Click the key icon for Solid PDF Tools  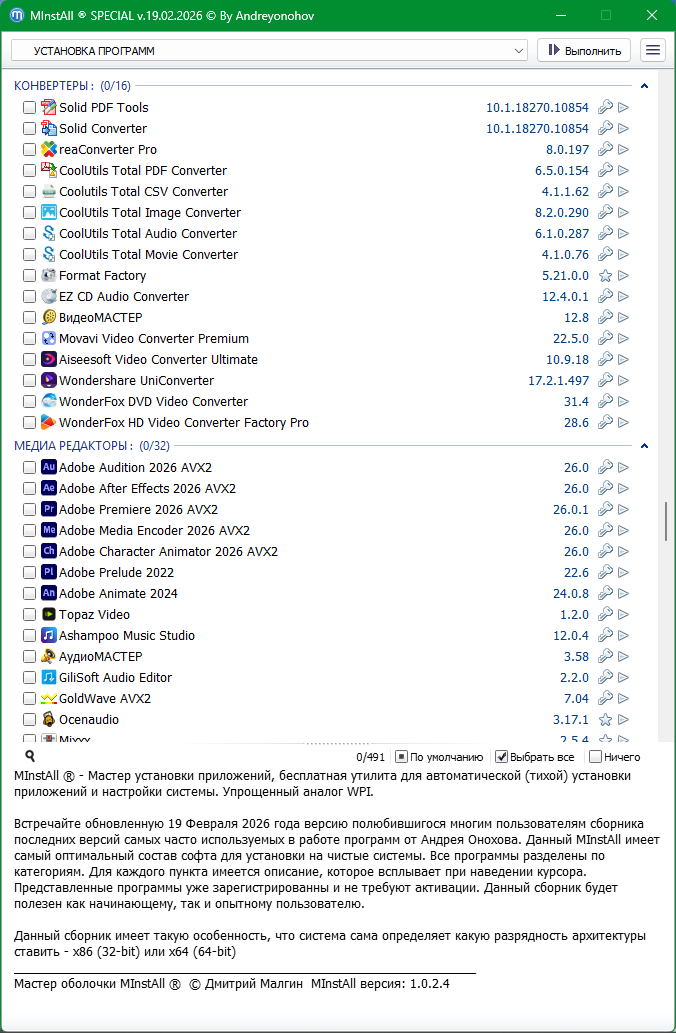[605, 108]
